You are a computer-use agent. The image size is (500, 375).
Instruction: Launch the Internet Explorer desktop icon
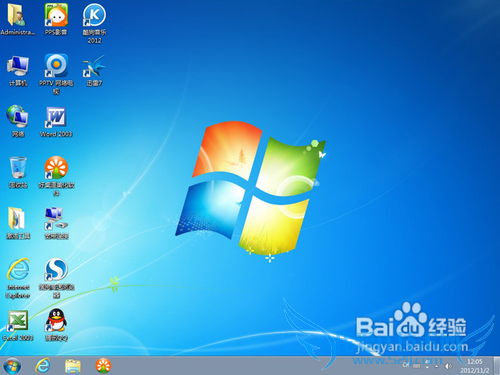[x=18, y=269]
